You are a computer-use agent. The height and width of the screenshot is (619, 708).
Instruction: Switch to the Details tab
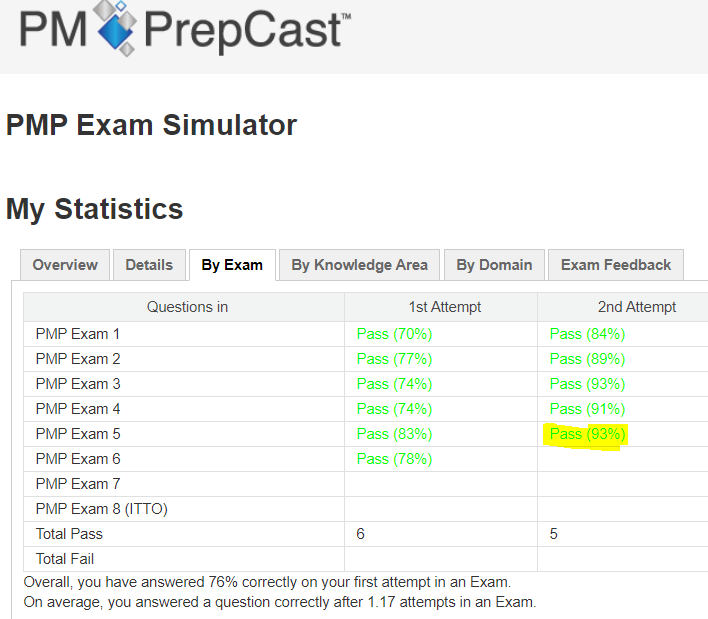(149, 265)
